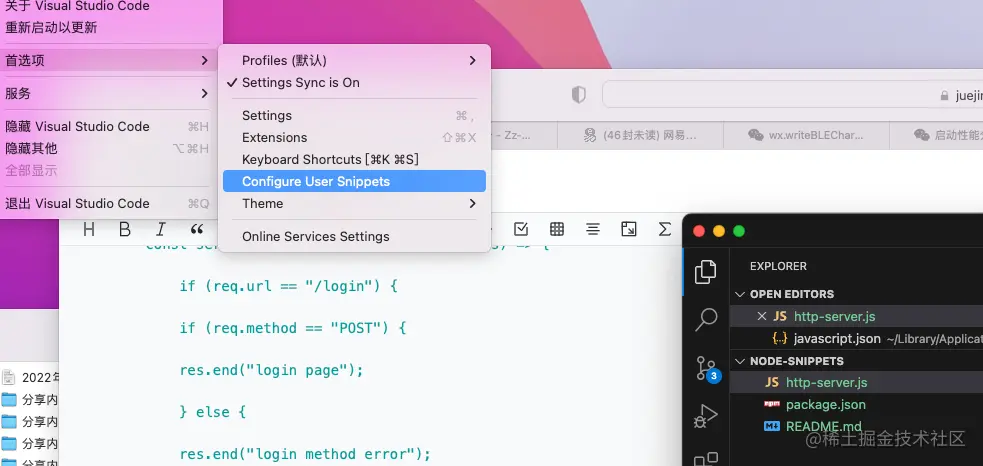Click the code line if (req.method == "POST")
The height and width of the screenshot is (466, 983).
(x=293, y=327)
